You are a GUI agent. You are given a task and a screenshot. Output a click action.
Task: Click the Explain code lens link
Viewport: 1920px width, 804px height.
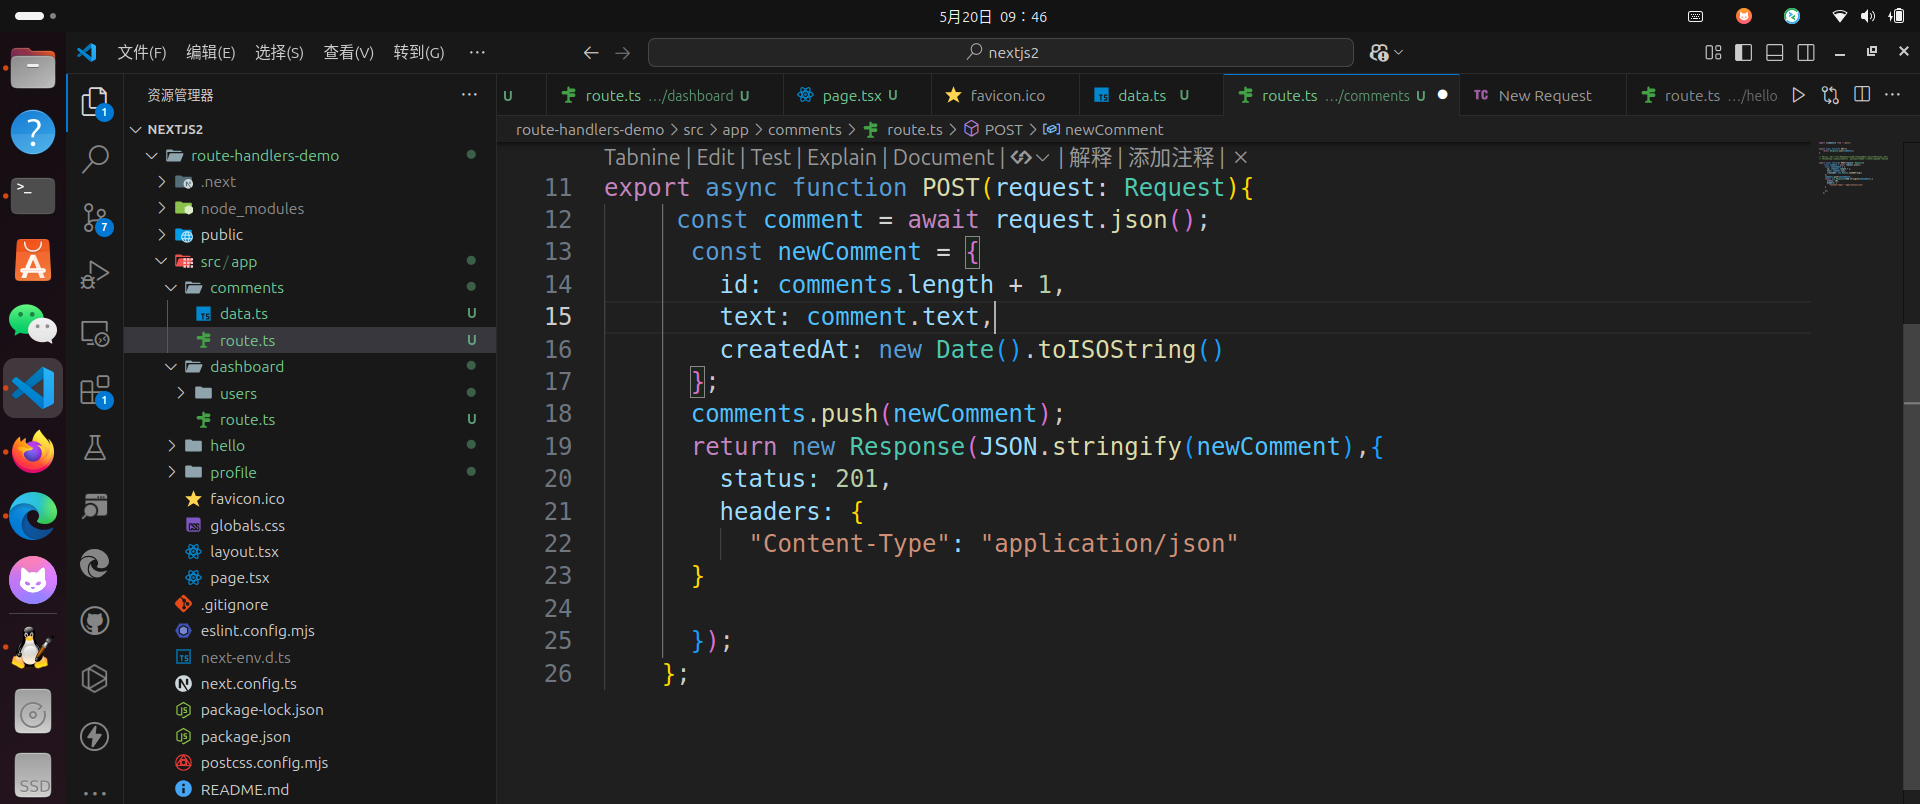(841, 158)
